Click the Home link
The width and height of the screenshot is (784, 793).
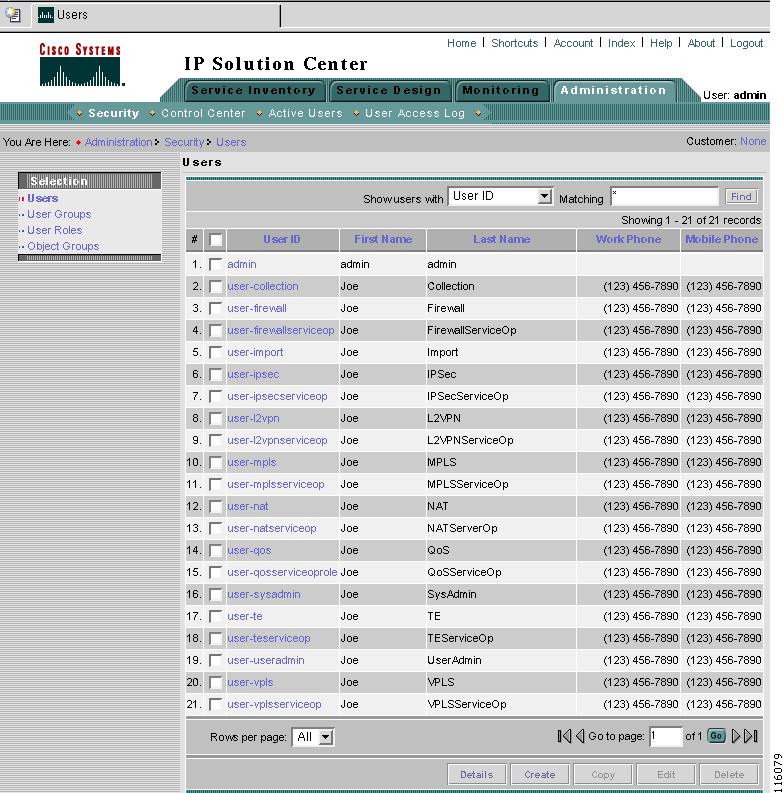(461, 43)
